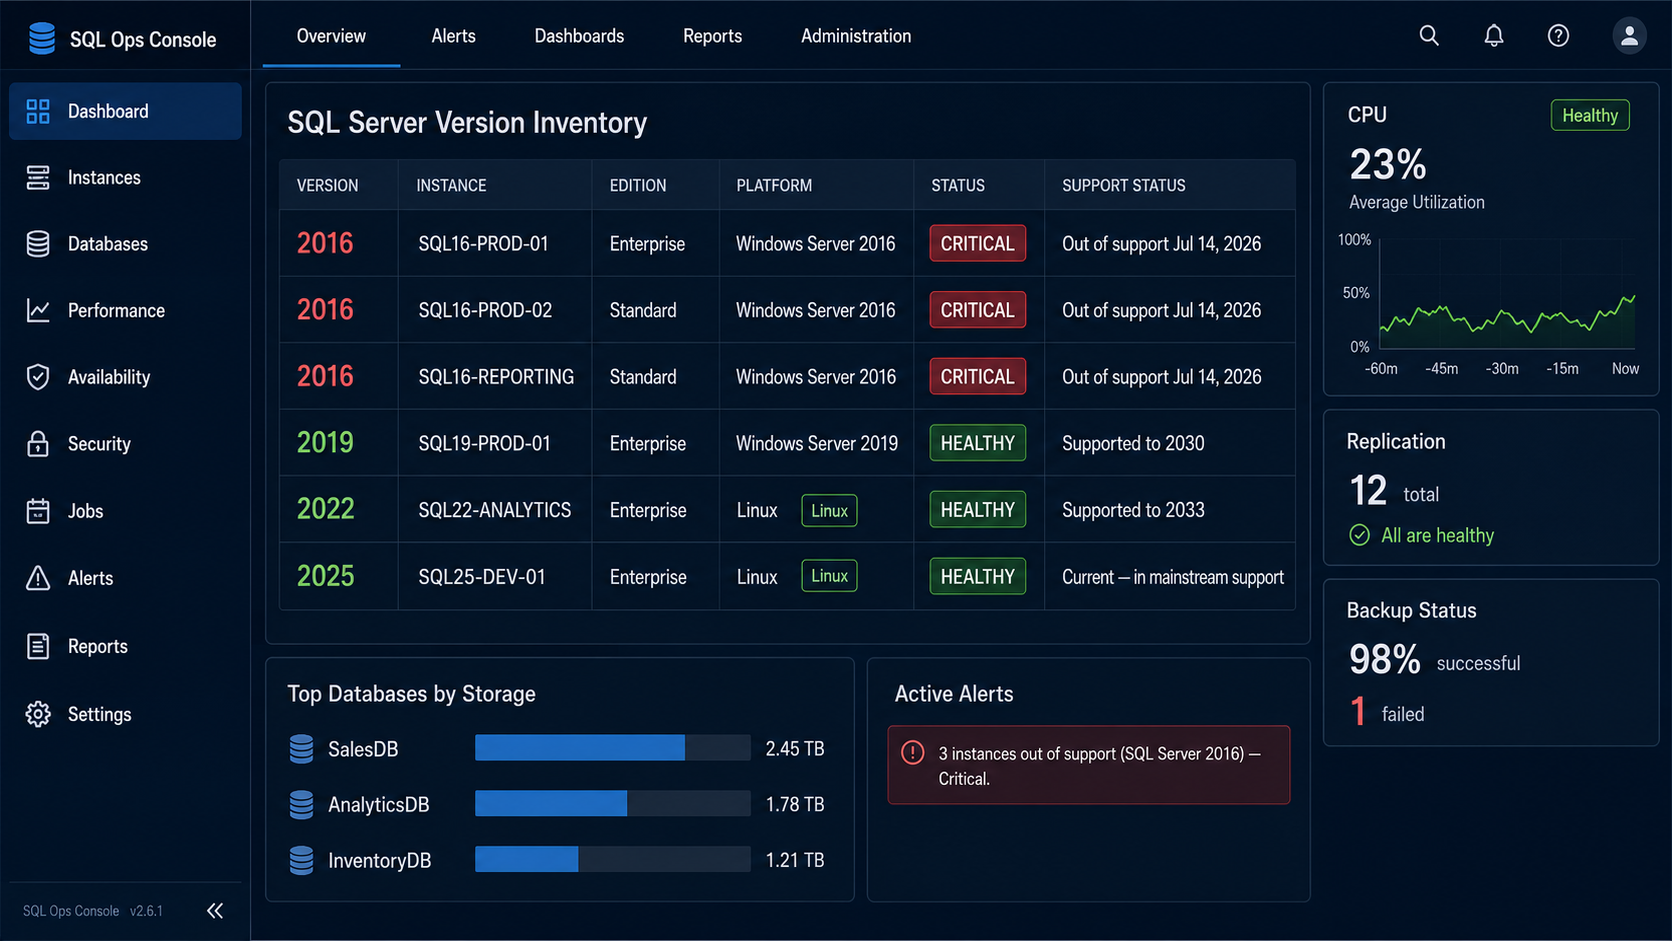Image resolution: width=1672 pixels, height=941 pixels.
Task: Click the Dashboard grid icon in sidebar
Action: [38, 111]
